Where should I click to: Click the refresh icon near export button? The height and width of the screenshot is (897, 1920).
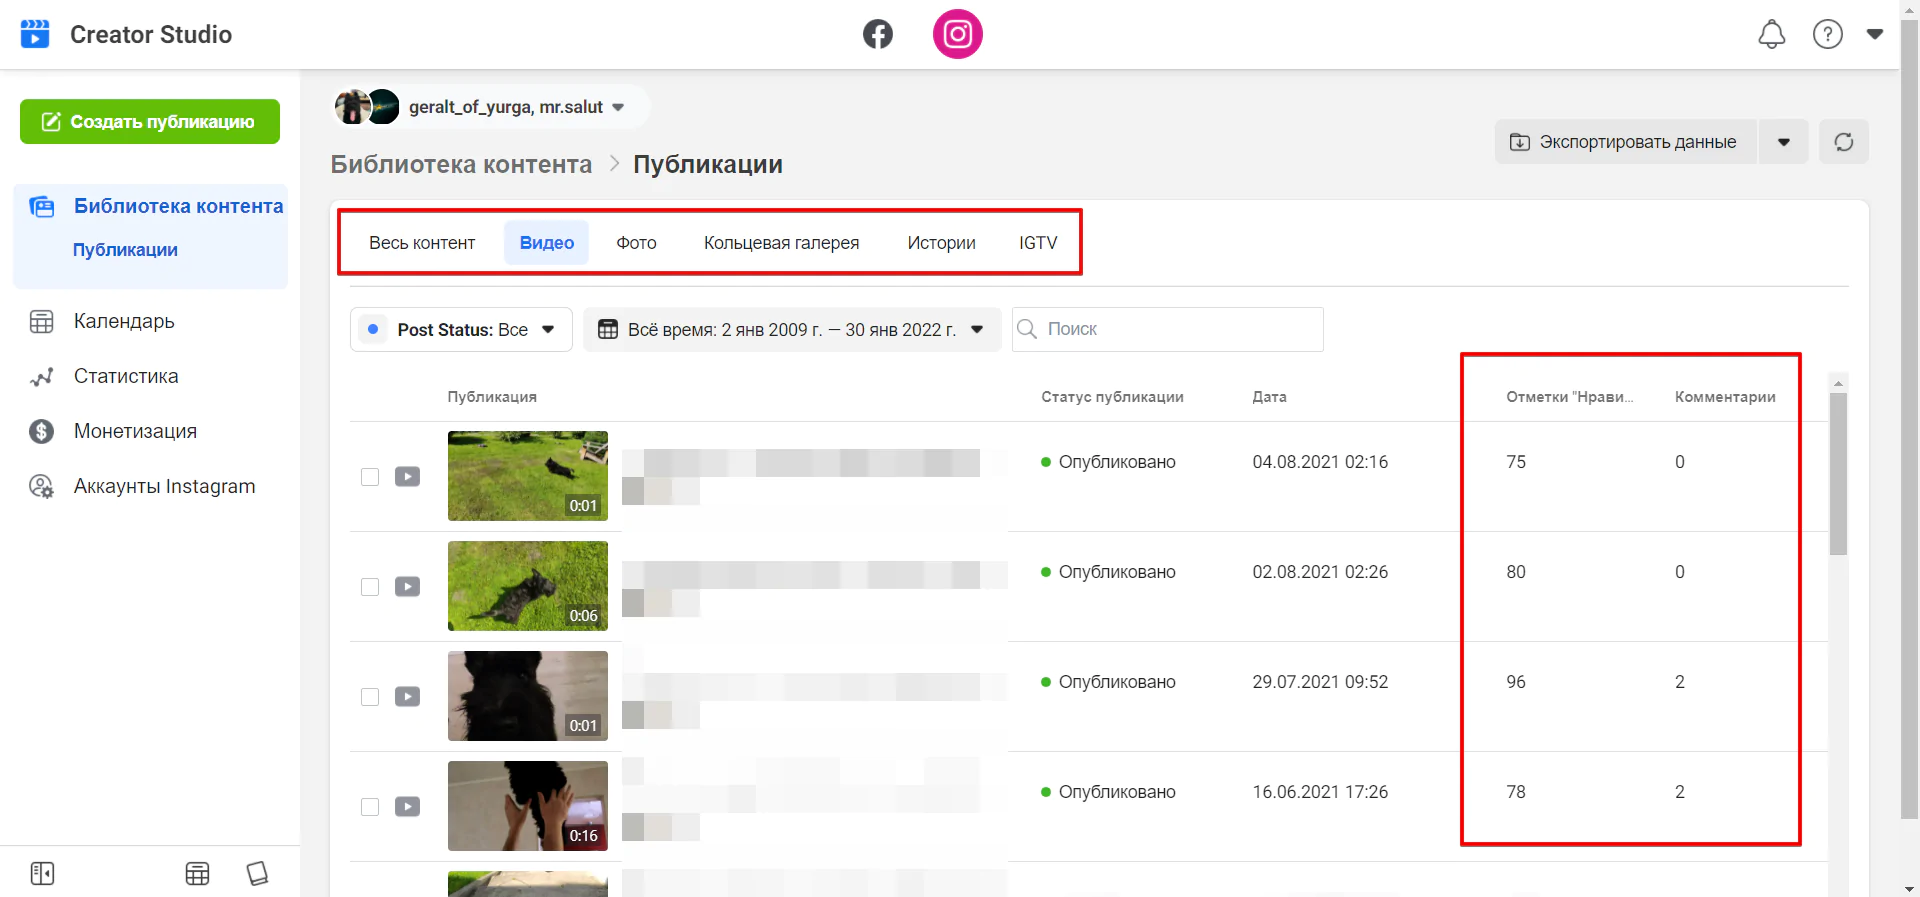pos(1843,142)
